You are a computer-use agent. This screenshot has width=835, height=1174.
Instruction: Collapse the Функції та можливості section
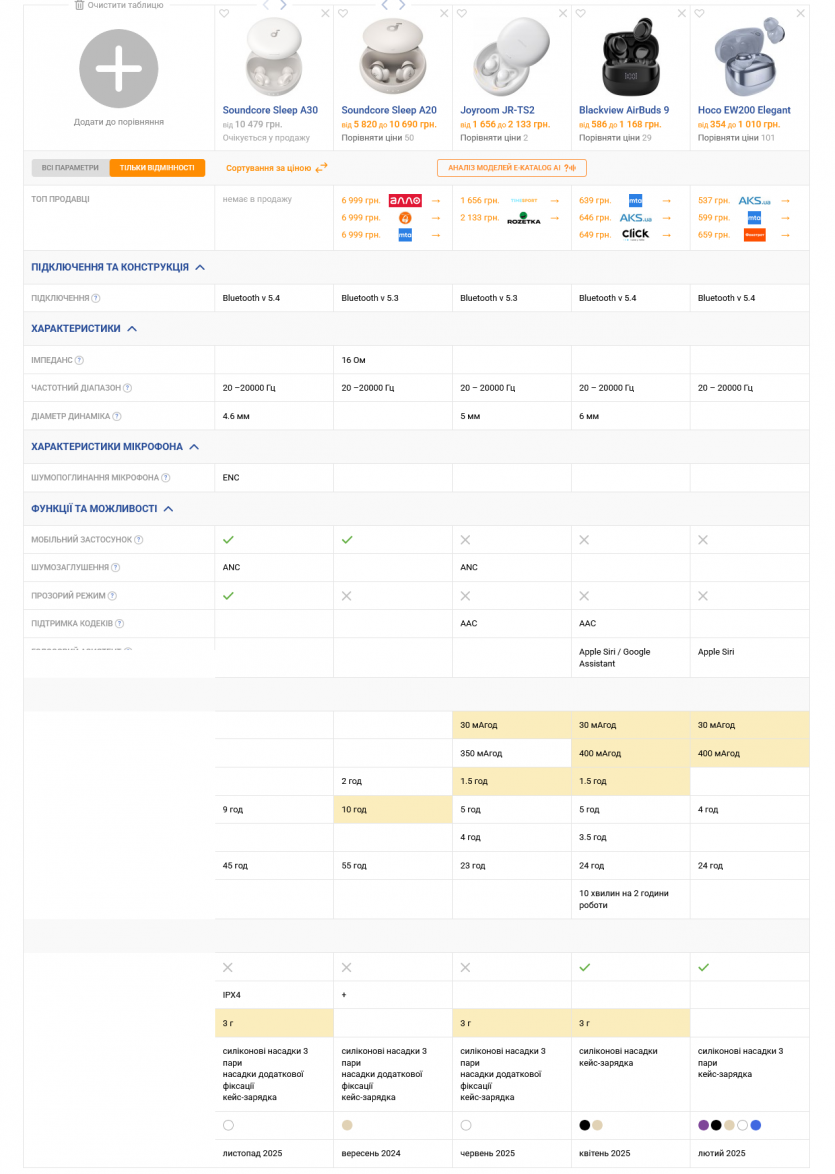pos(168,509)
